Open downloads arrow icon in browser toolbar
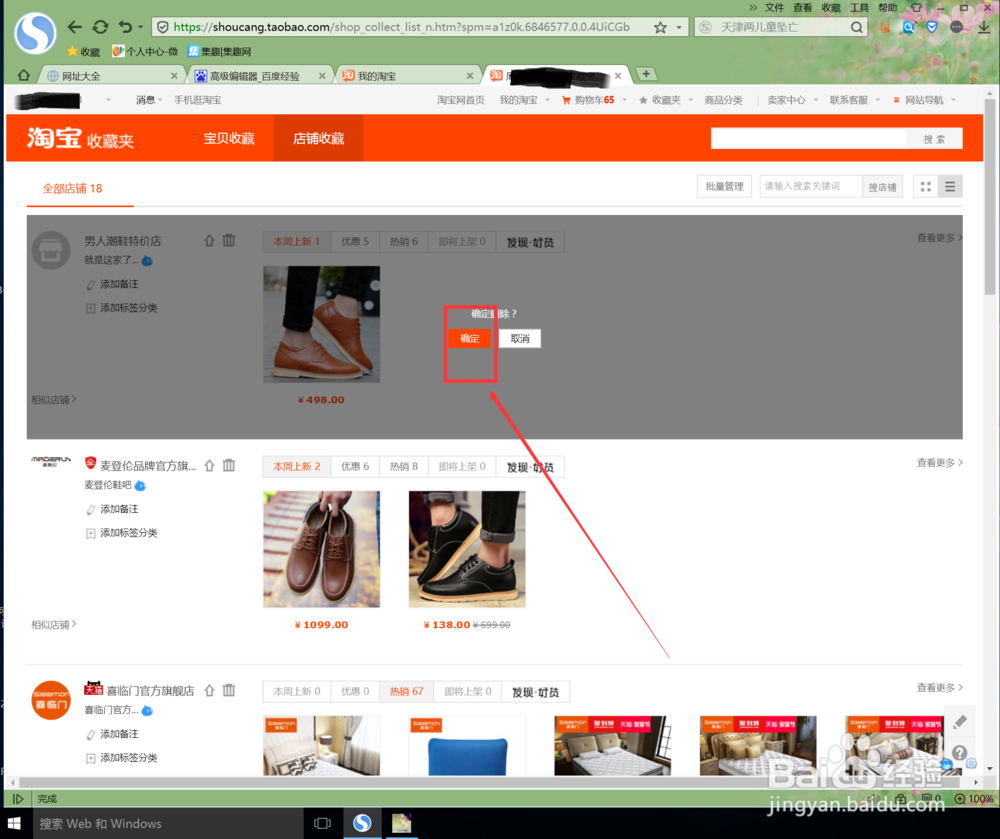 (984, 27)
